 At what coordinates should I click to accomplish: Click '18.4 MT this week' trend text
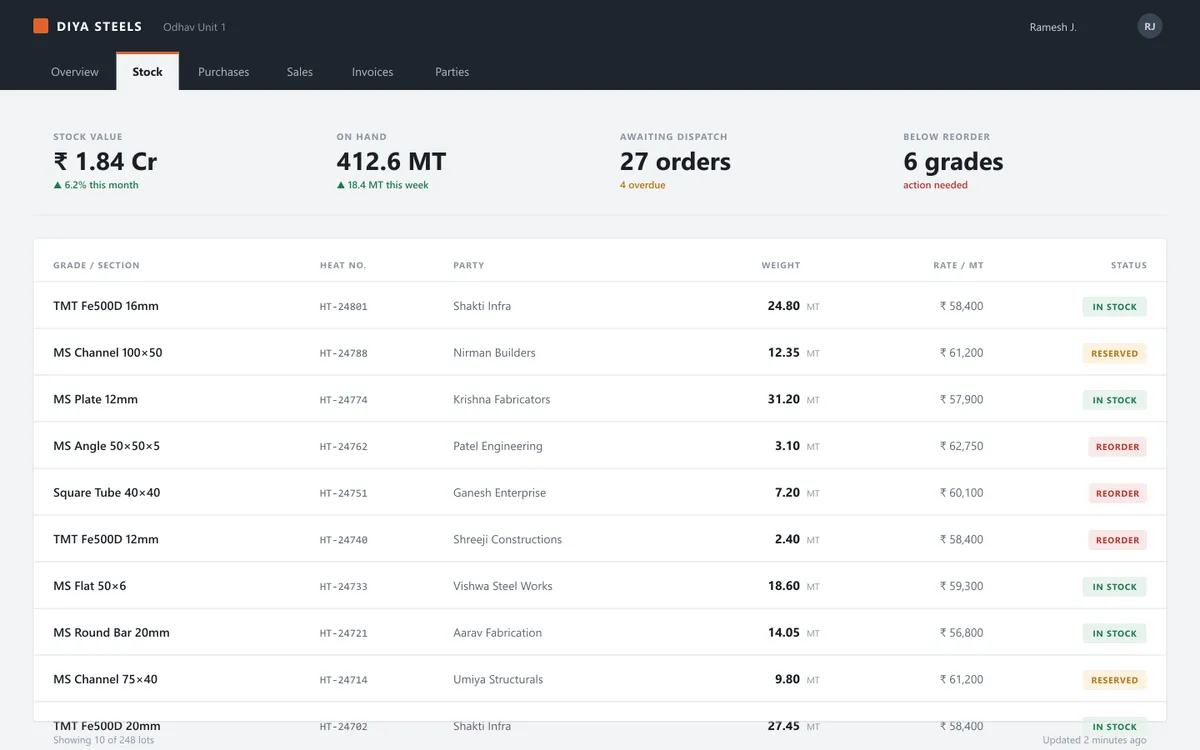tap(382, 185)
